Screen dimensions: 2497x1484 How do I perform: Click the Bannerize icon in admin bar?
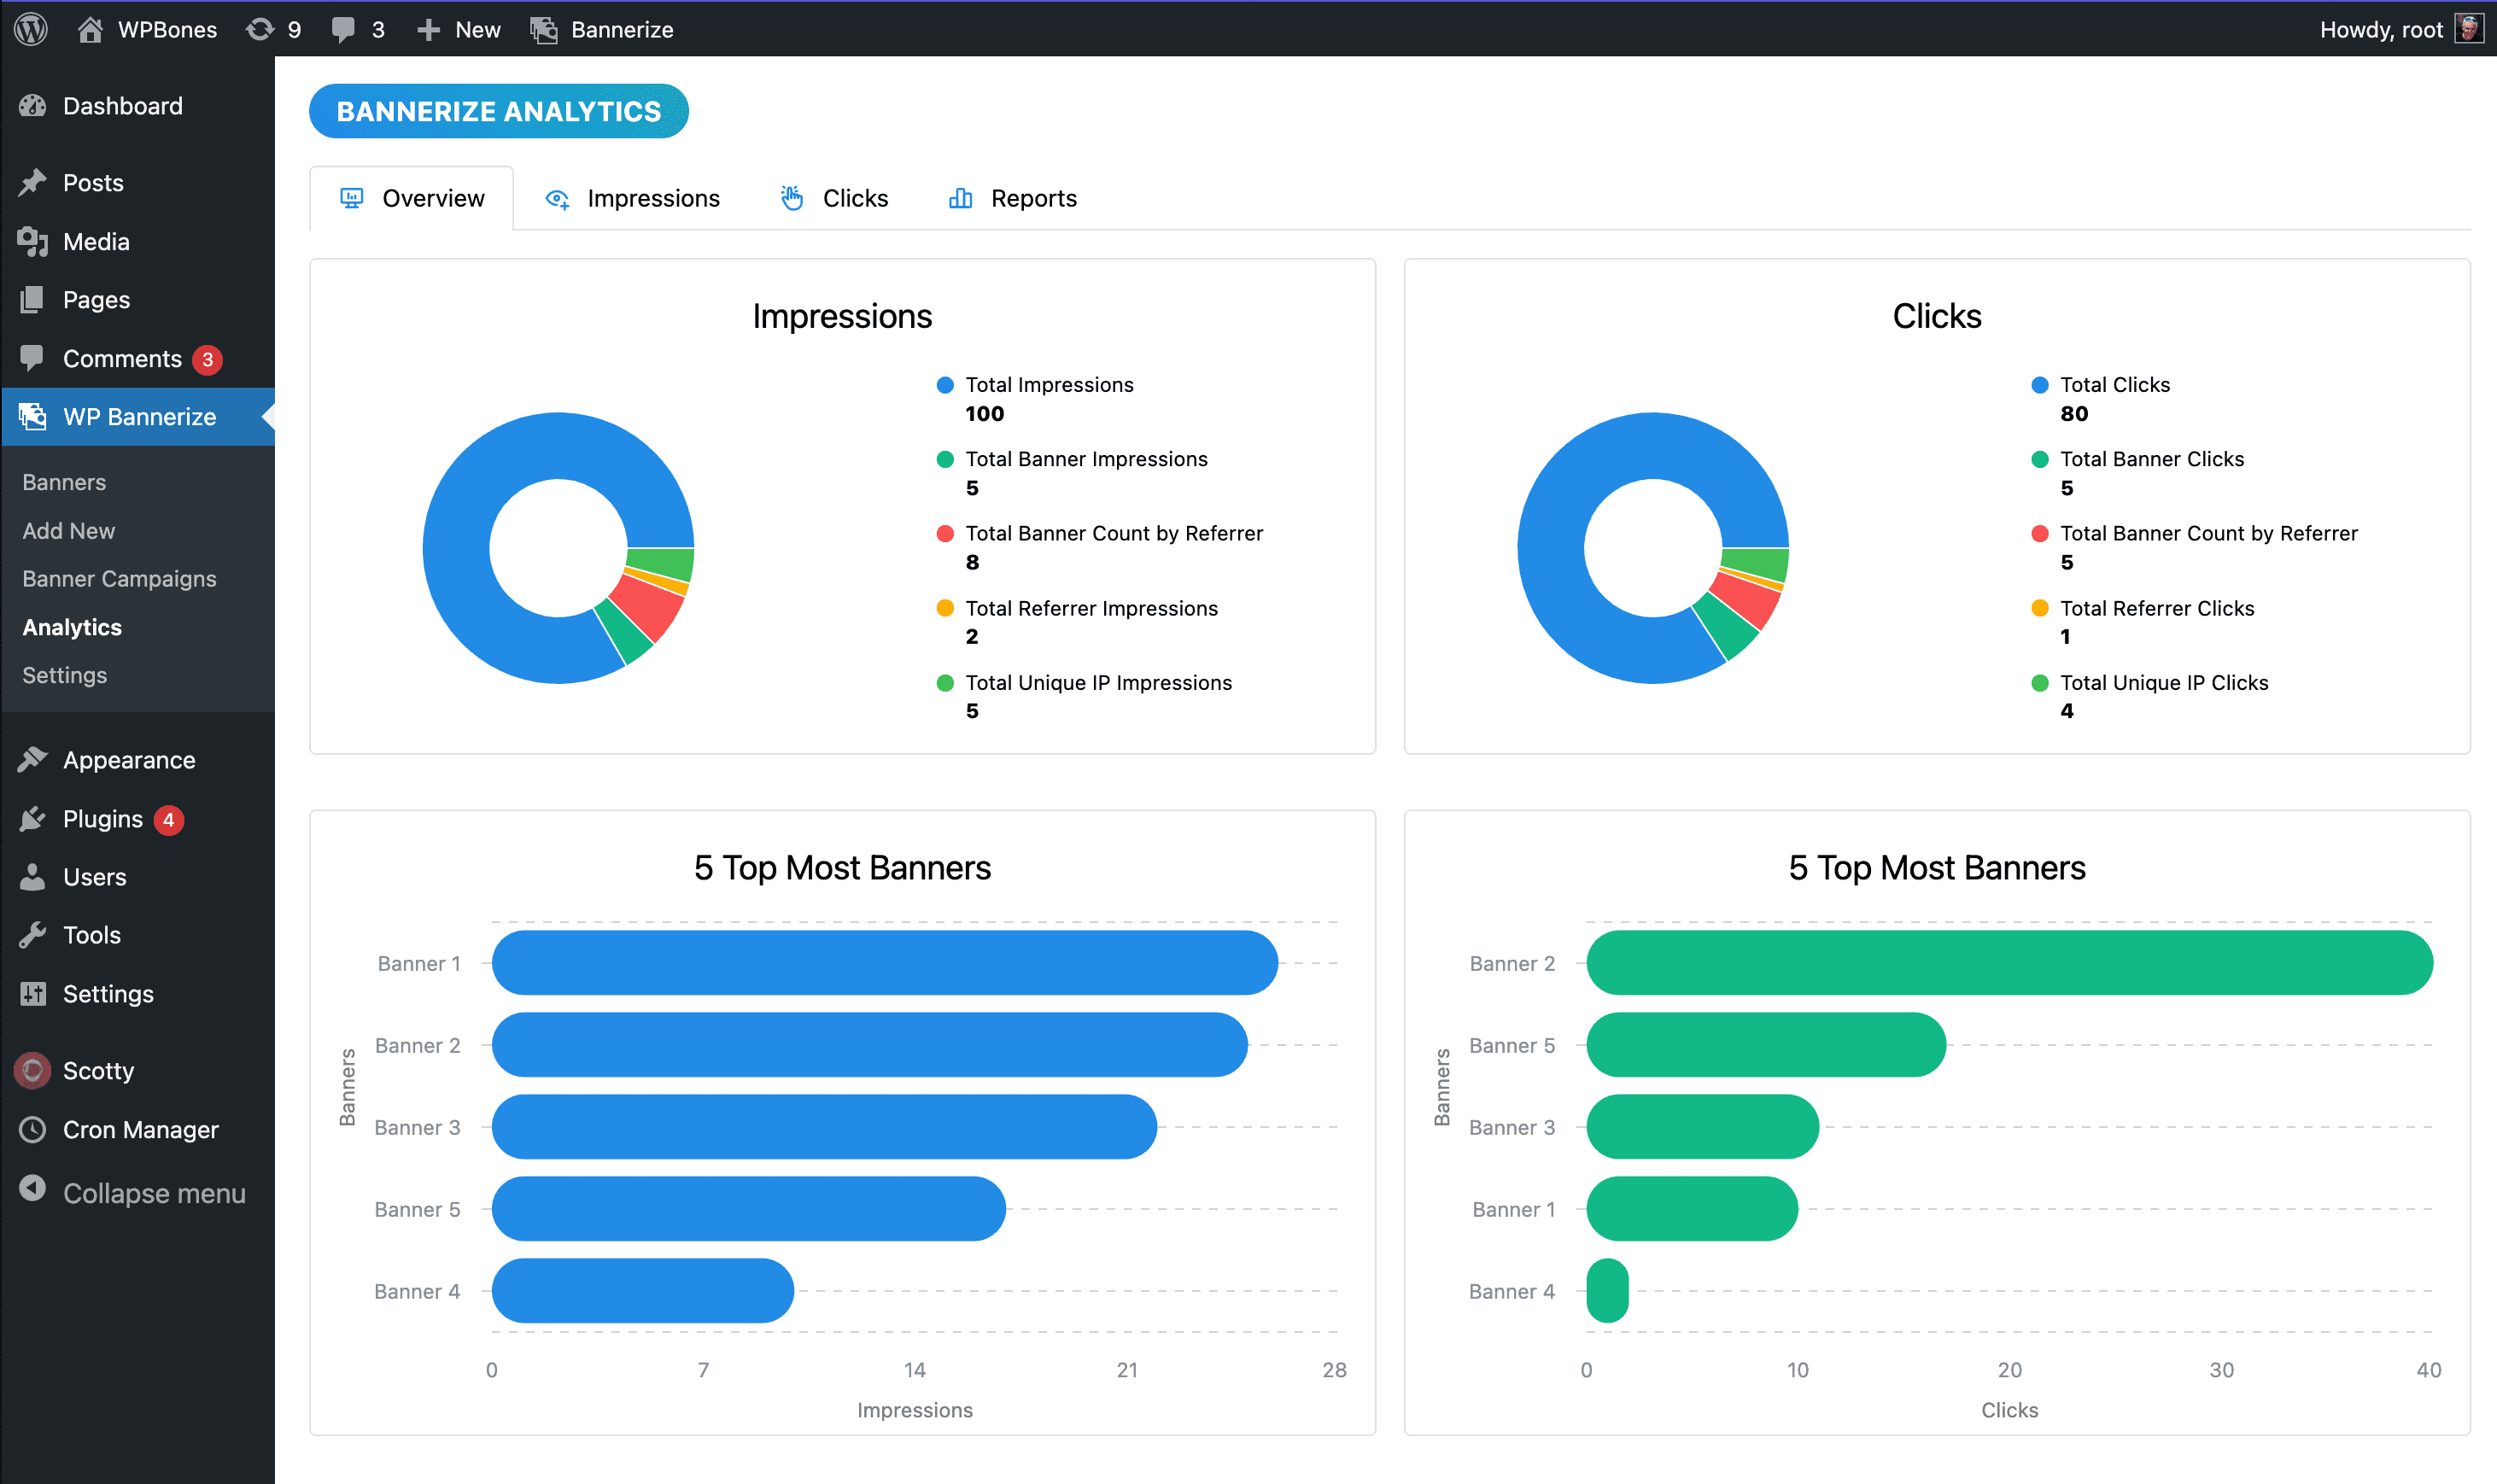point(544,30)
